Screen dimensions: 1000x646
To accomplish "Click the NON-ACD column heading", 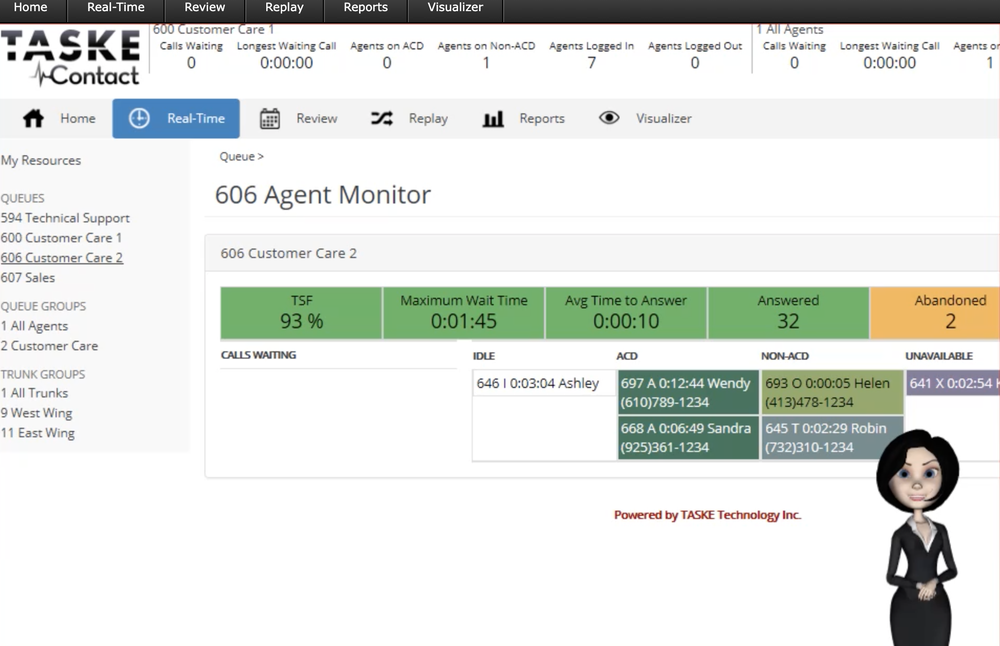I will click(x=785, y=356).
